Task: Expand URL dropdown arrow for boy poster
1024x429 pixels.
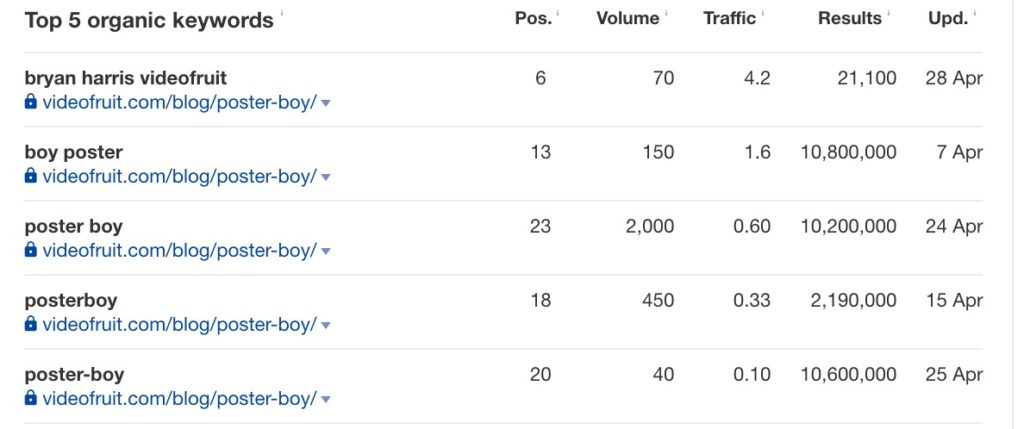Action: click(326, 177)
